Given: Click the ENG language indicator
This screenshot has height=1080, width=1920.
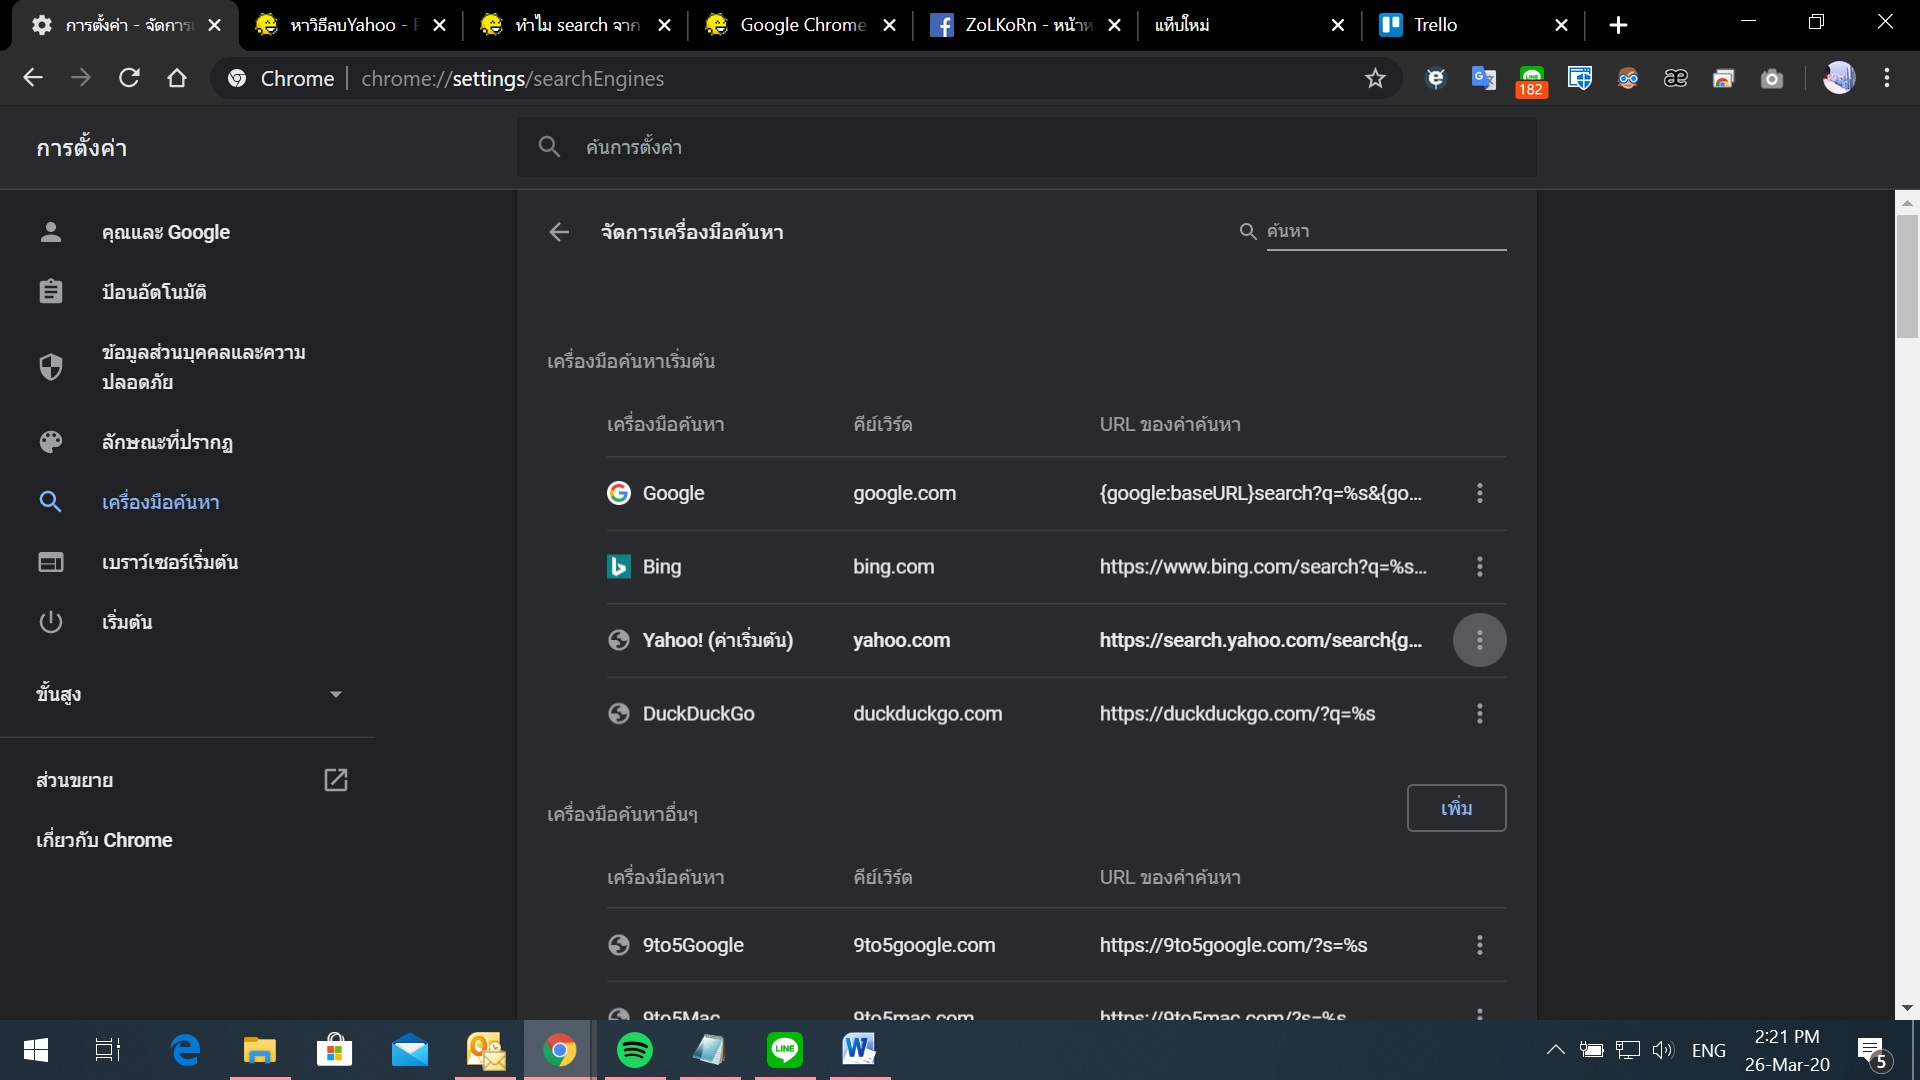Looking at the screenshot, I should (1708, 1050).
